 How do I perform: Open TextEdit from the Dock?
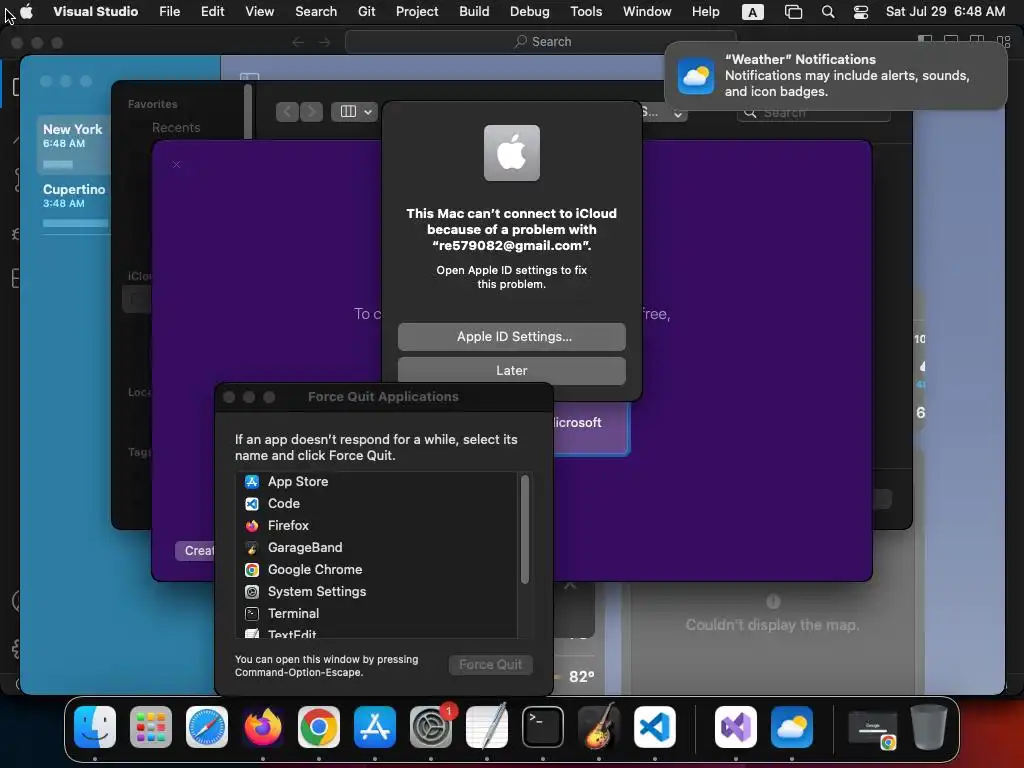(x=487, y=727)
